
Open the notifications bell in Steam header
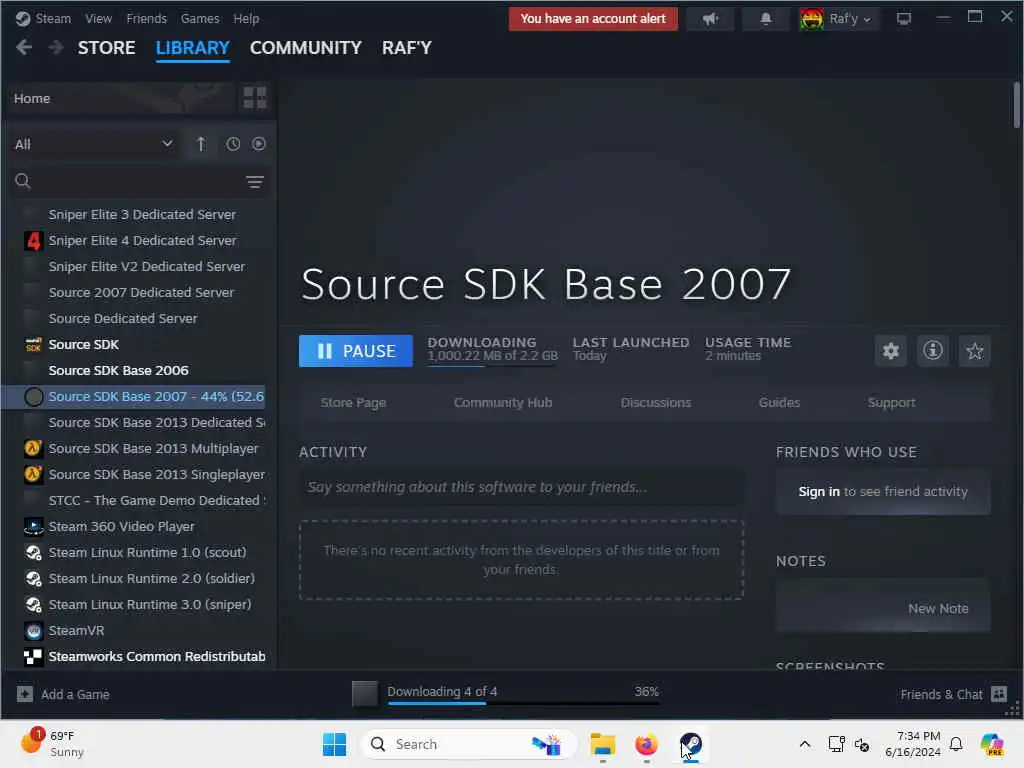pos(765,19)
